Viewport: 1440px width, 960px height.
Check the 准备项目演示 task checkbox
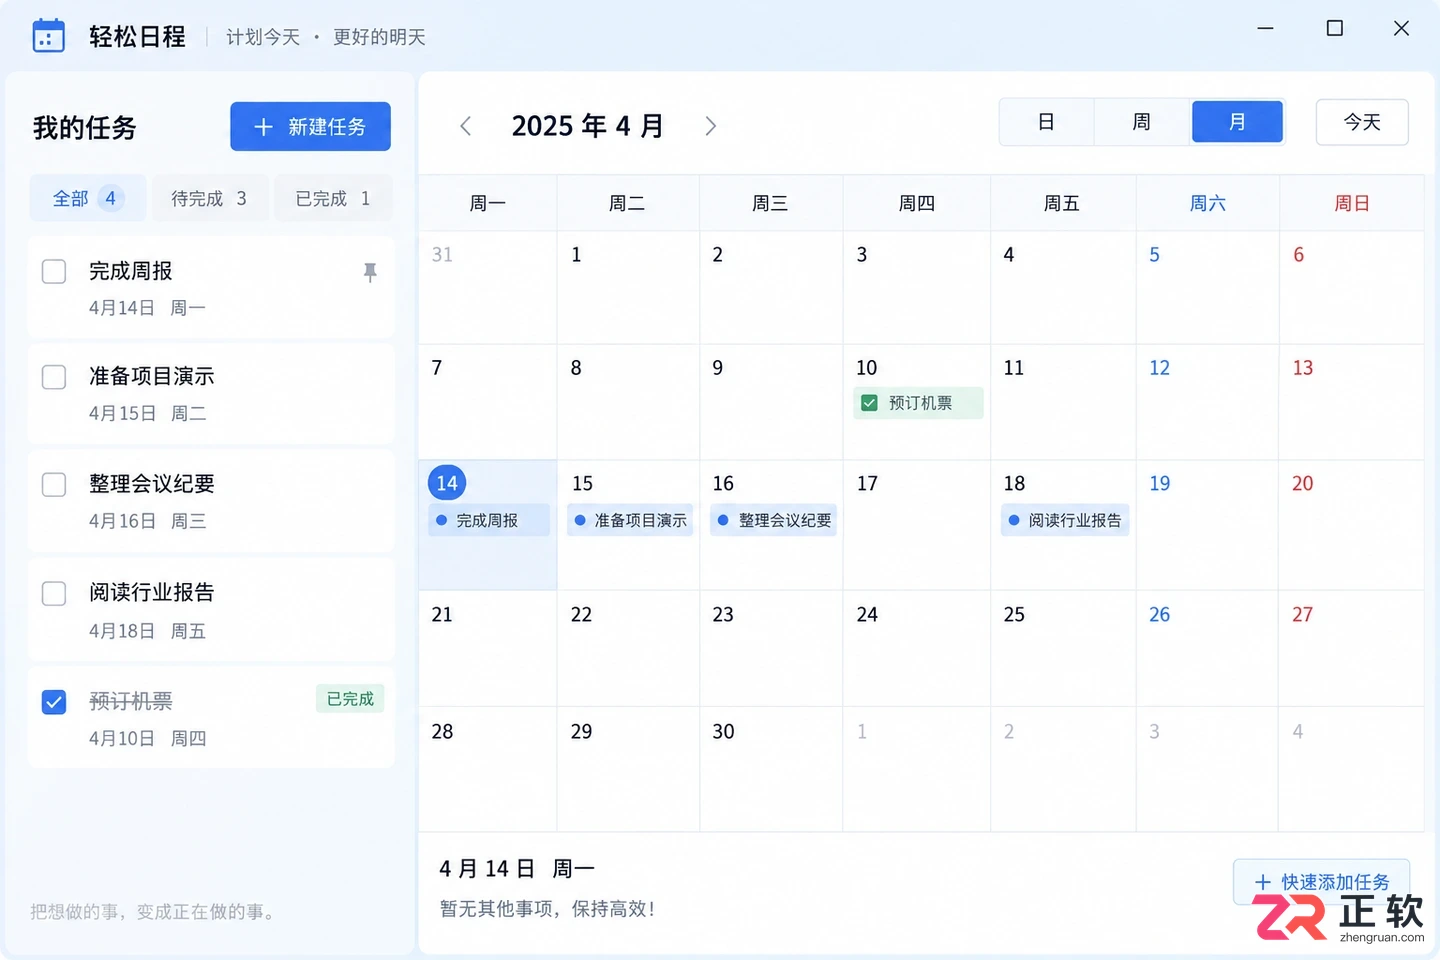coord(54,377)
